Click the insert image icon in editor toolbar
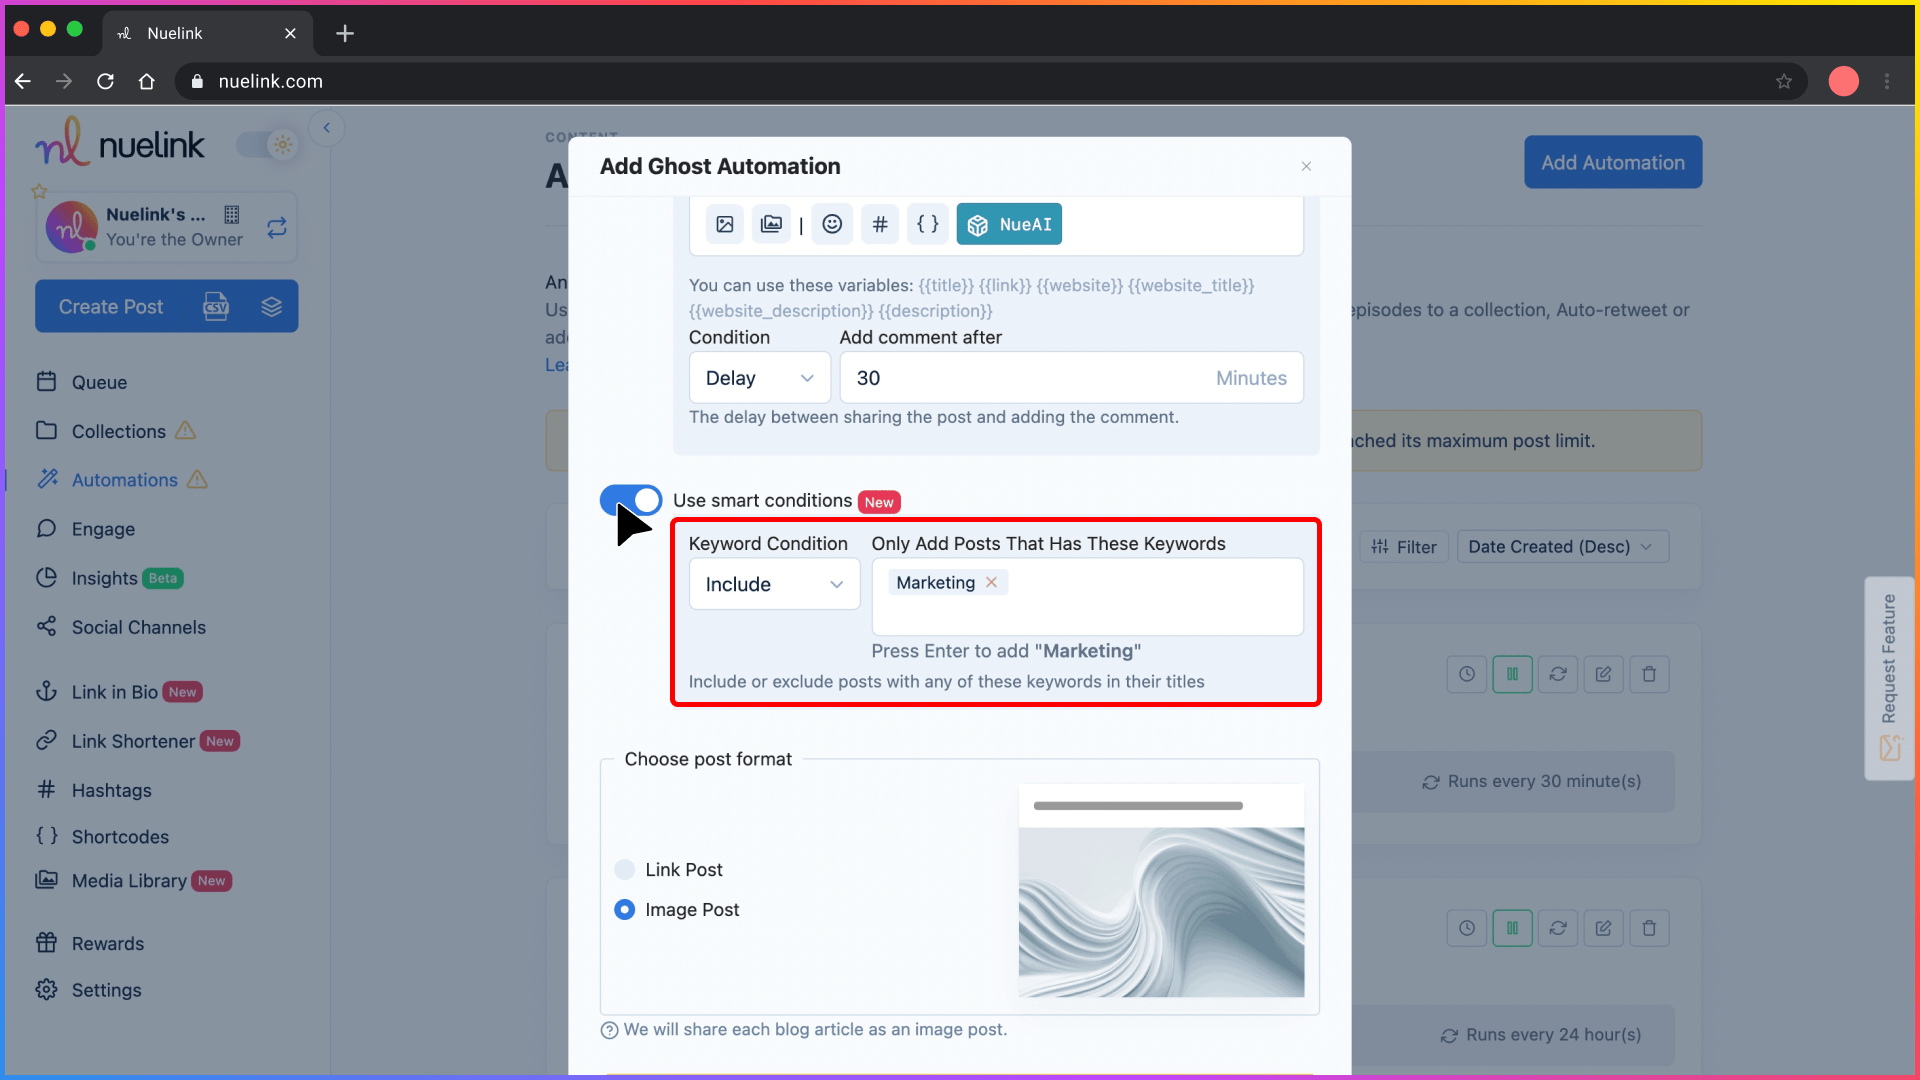This screenshot has height=1080, width=1920. click(x=725, y=224)
